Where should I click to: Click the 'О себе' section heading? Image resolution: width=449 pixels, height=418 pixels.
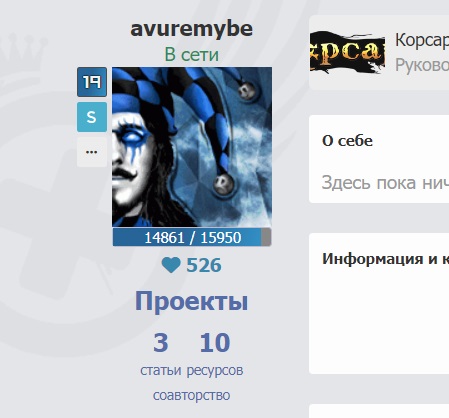(347, 141)
